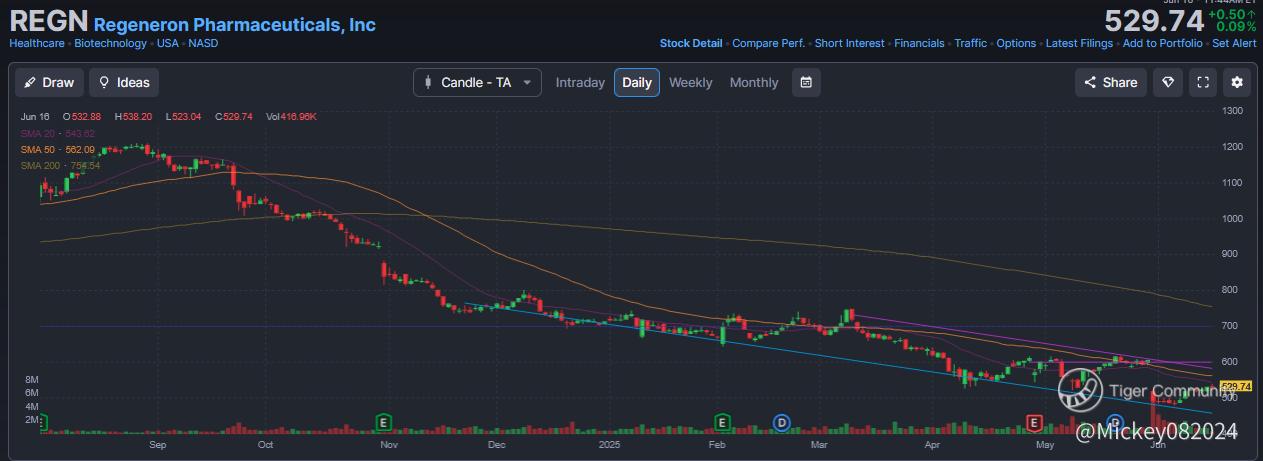Click Set Alert

click(x=1234, y=43)
